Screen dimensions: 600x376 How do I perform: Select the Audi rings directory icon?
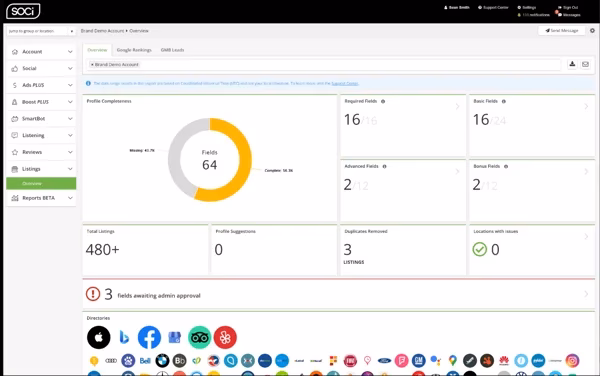(x=111, y=360)
